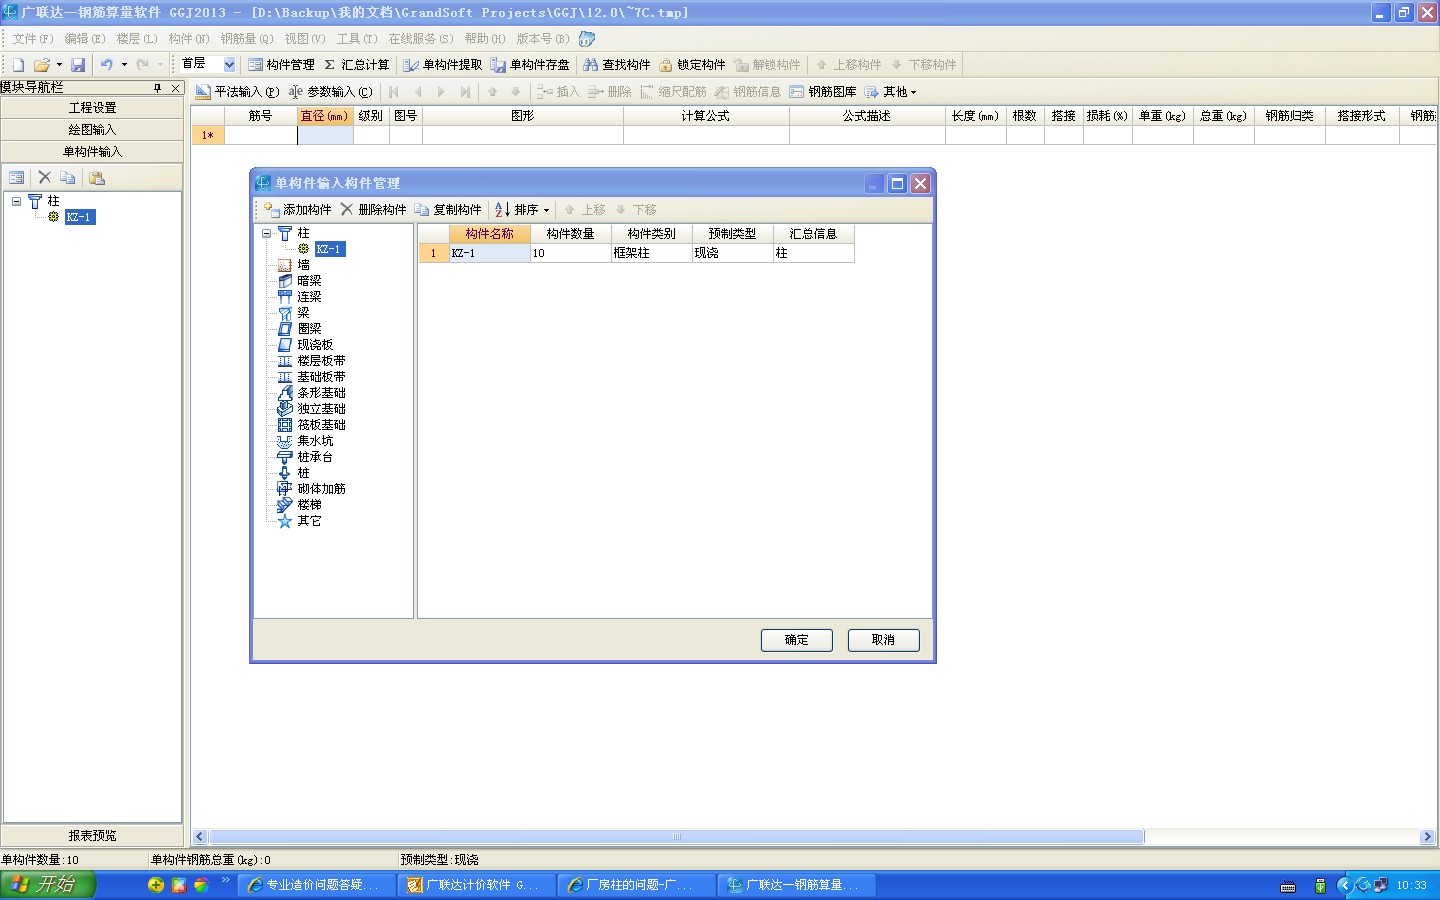Viewport: 1440px width, 900px height.
Task: Click the open folder icon in toolbar
Action: tap(41, 65)
